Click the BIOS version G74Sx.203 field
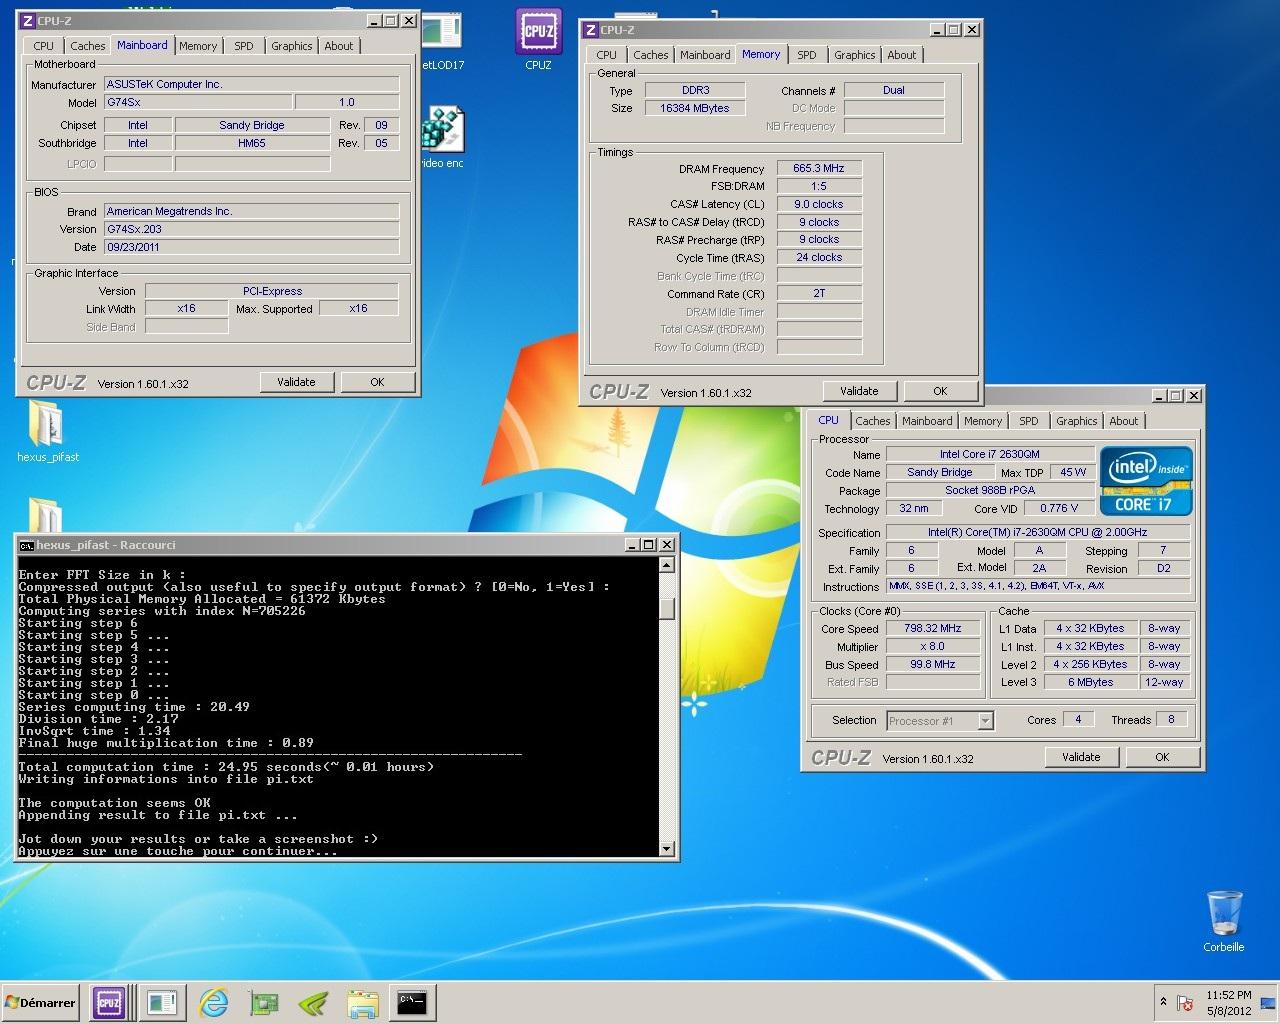The width and height of the screenshot is (1280, 1024). (x=252, y=229)
